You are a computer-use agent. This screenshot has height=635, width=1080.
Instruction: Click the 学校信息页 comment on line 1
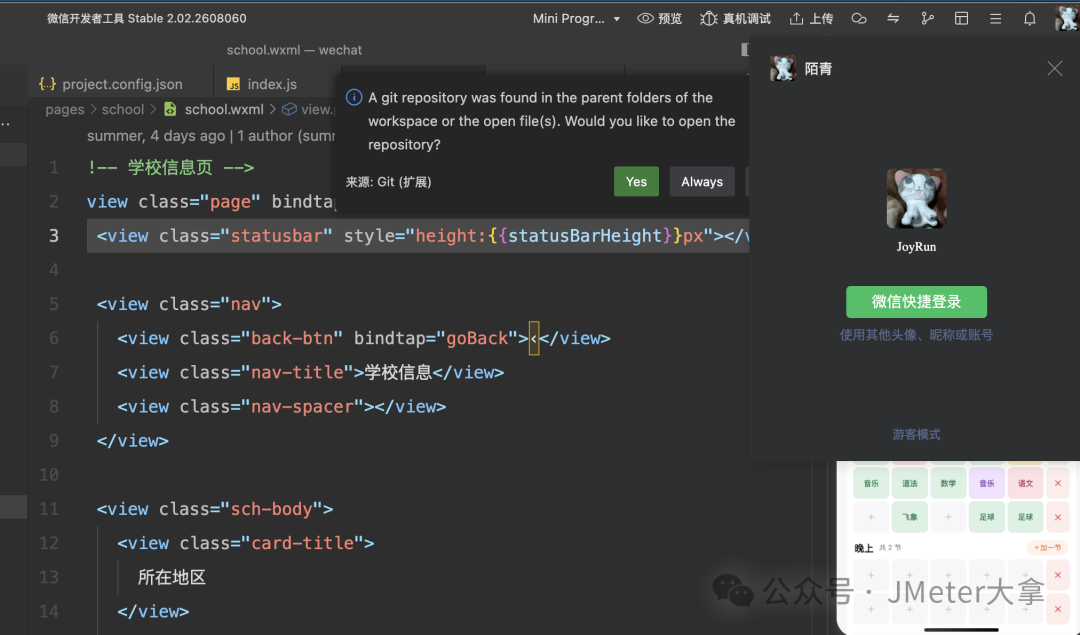[170, 167]
